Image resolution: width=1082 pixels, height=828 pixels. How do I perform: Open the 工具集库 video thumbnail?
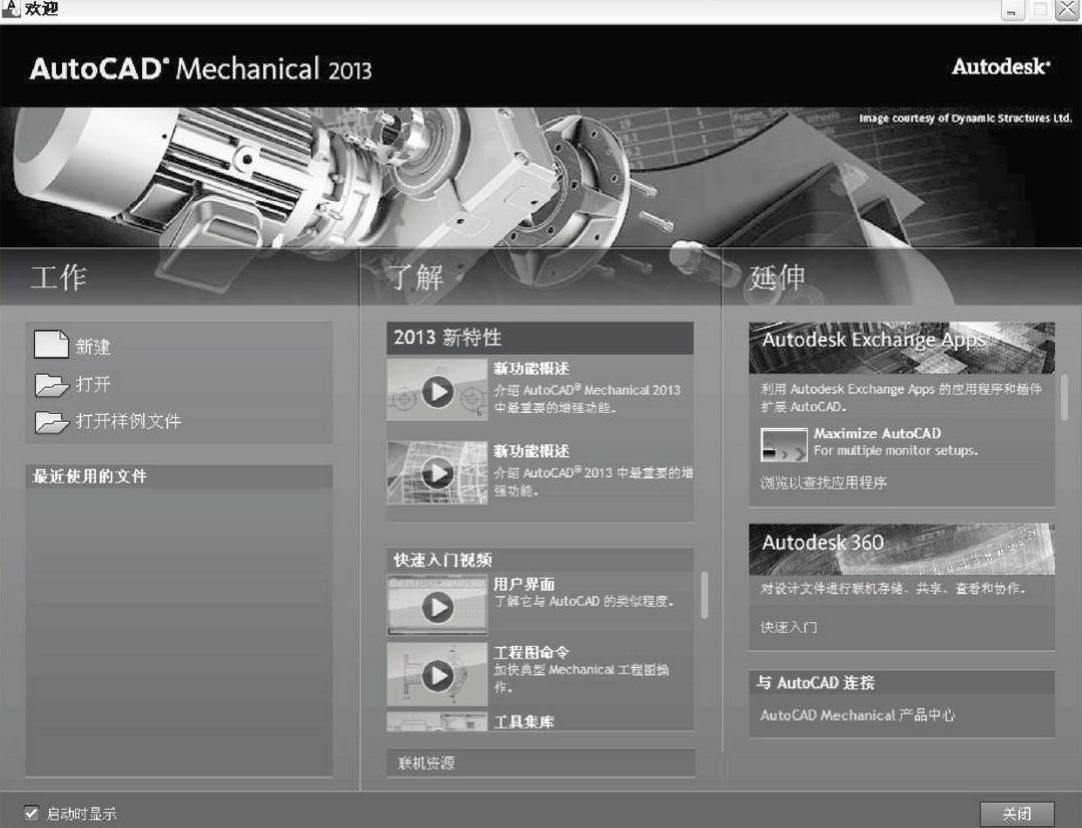[x=437, y=722]
